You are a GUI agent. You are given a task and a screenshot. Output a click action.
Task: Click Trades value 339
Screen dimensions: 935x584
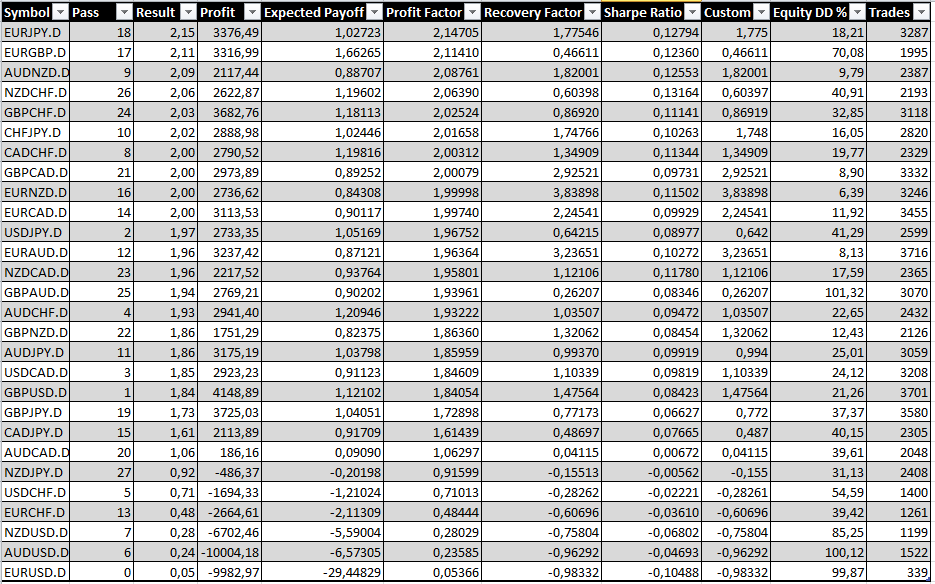pyautogui.click(x=917, y=572)
